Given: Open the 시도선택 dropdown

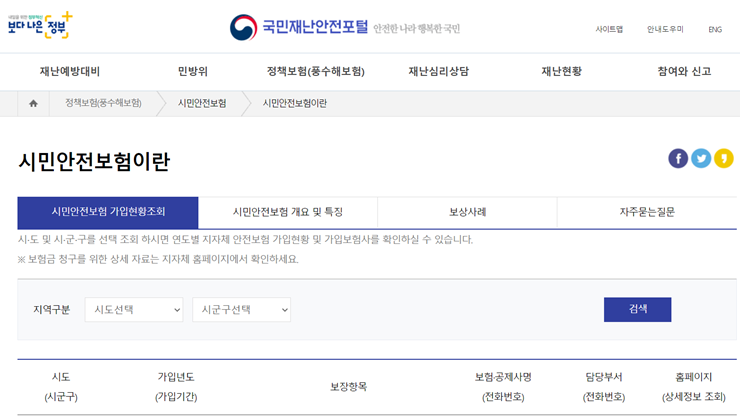Looking at the screenshot, I should click(134, 310).
